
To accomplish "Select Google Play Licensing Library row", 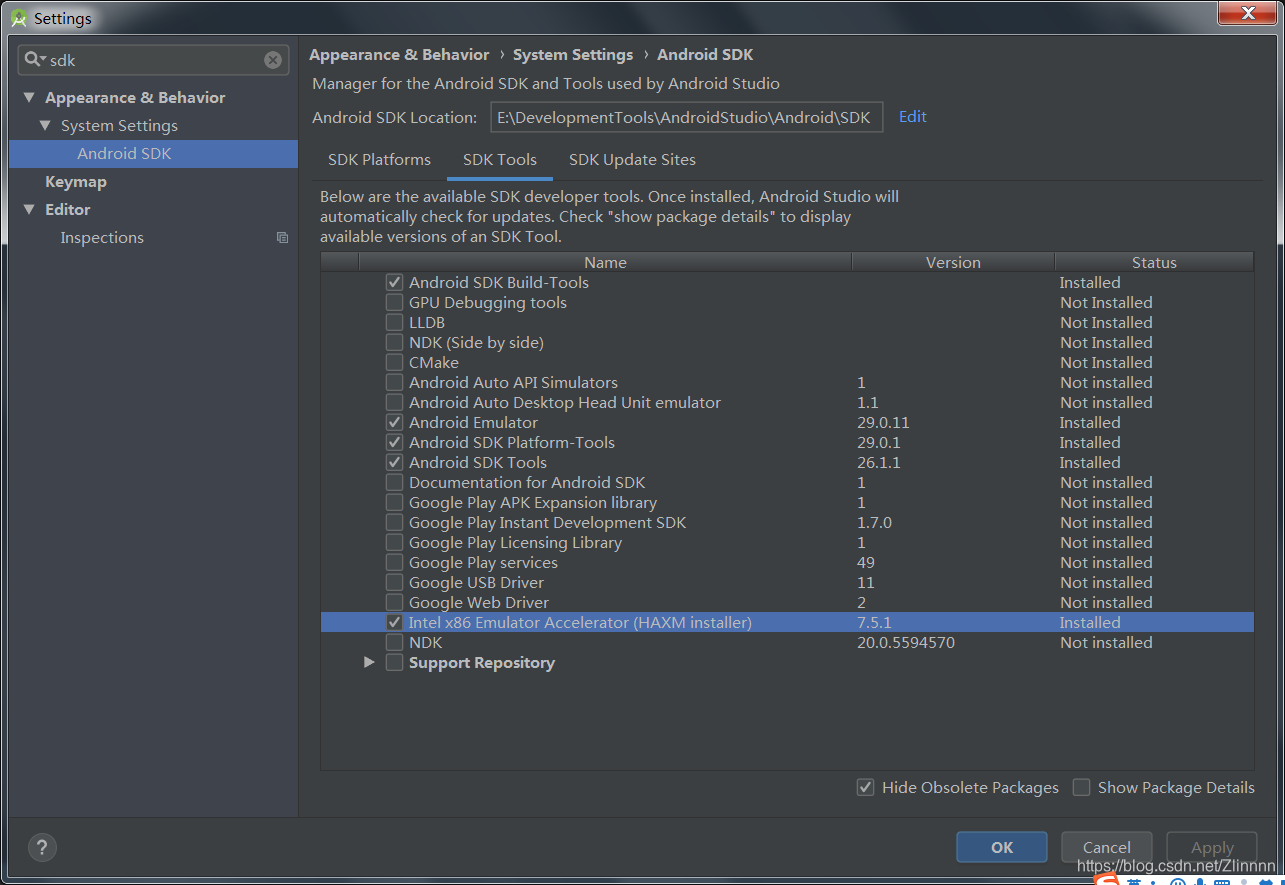I will 787,543.
